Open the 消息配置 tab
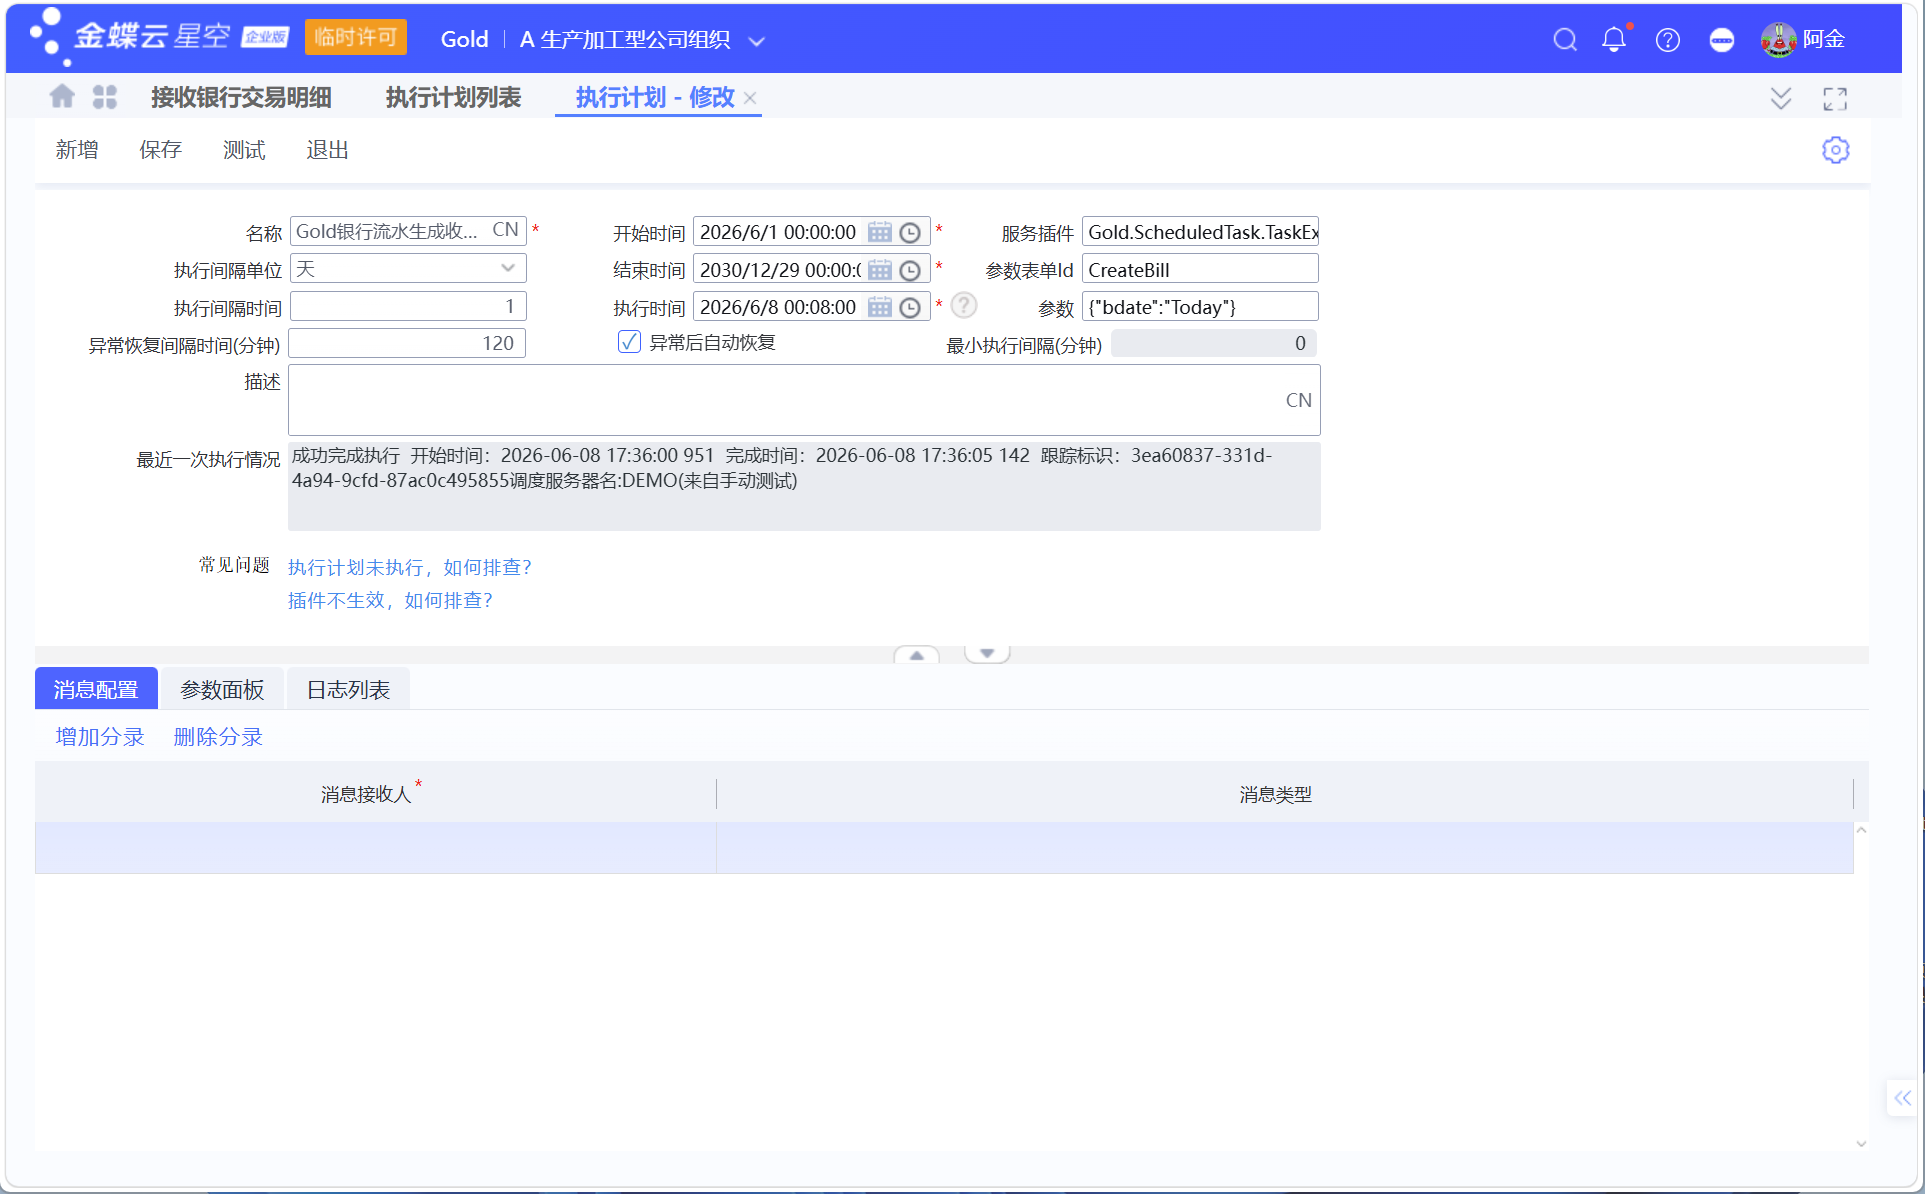 (96, 689)
